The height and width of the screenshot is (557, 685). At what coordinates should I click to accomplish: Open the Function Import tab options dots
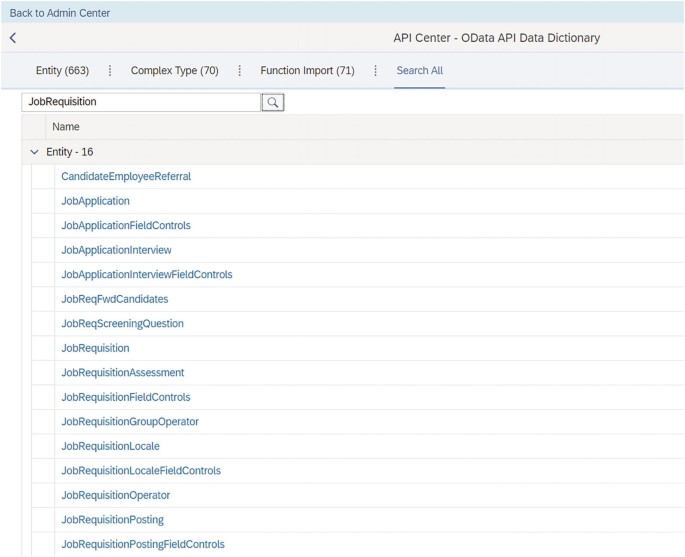(x=376, y=71)
